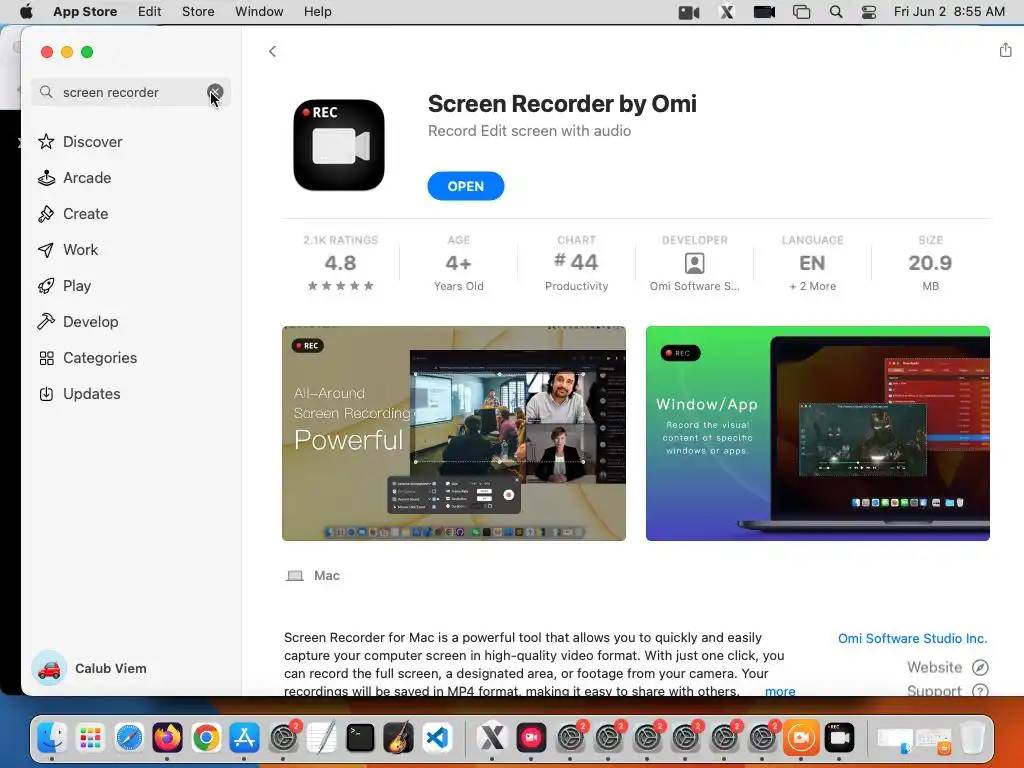Open Finder from the Dock

(52, 738)
